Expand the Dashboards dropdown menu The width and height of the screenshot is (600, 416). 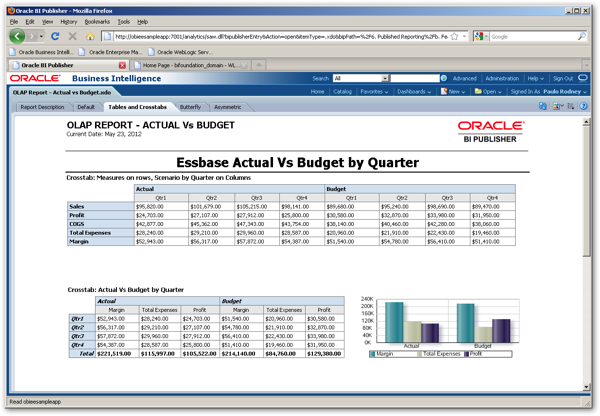(x=414, y=92)
